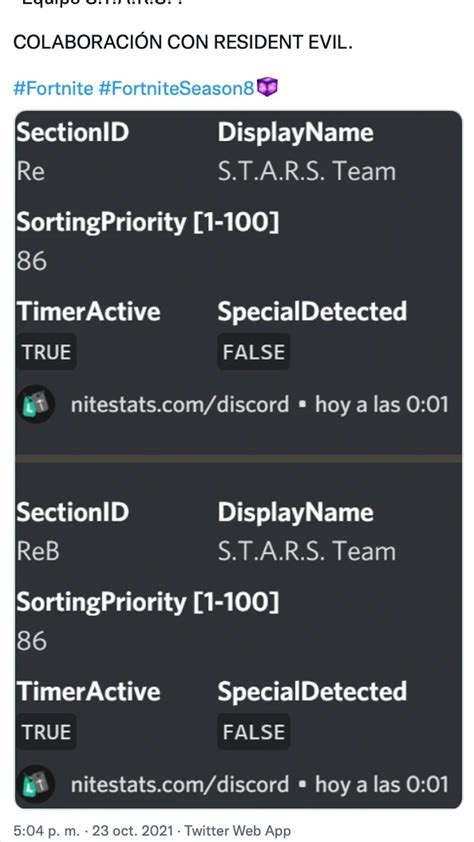
Task: Select the FALSE badge in the first embed
Action: click(254, 352)
